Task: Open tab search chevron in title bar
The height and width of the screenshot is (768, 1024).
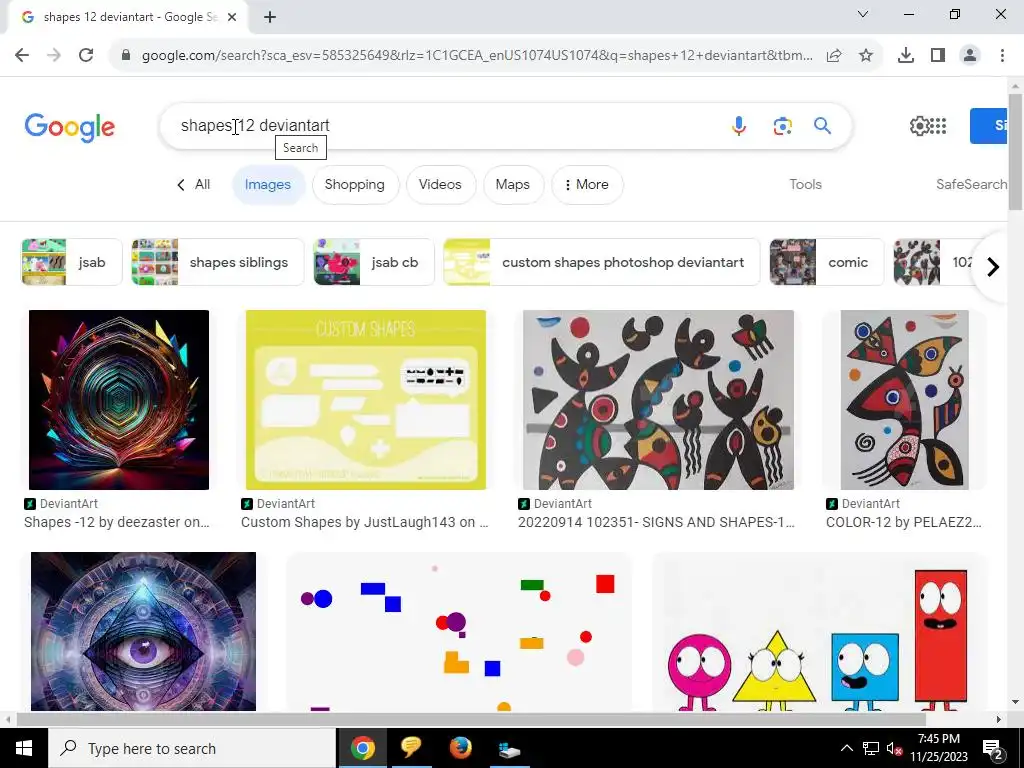Action: click(x=863, y=14)
